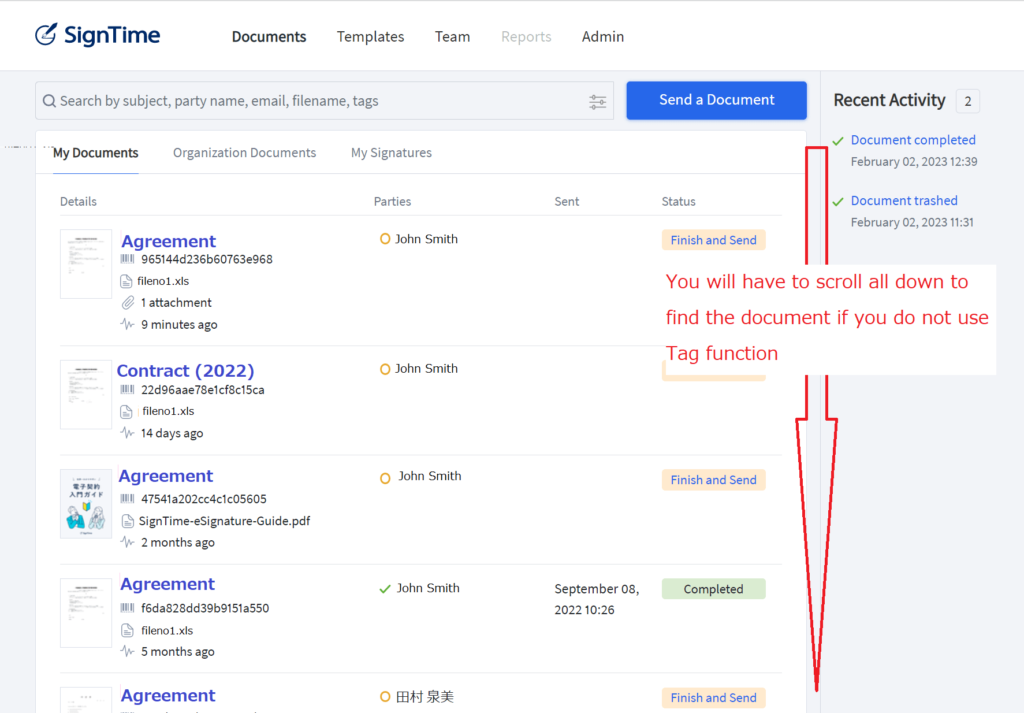Viewport: 1024px width, 713px height.
Task: Open the Document completed activity link
Action: 913,140
